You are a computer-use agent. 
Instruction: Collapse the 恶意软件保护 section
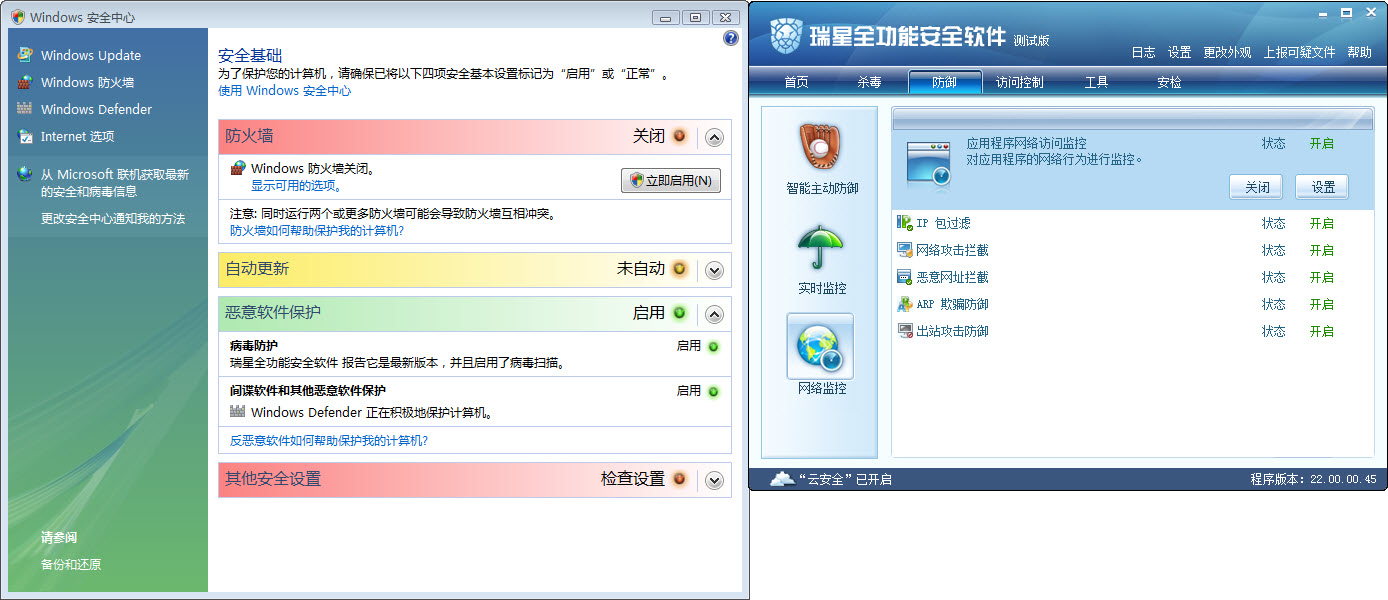tap(714, 314)
